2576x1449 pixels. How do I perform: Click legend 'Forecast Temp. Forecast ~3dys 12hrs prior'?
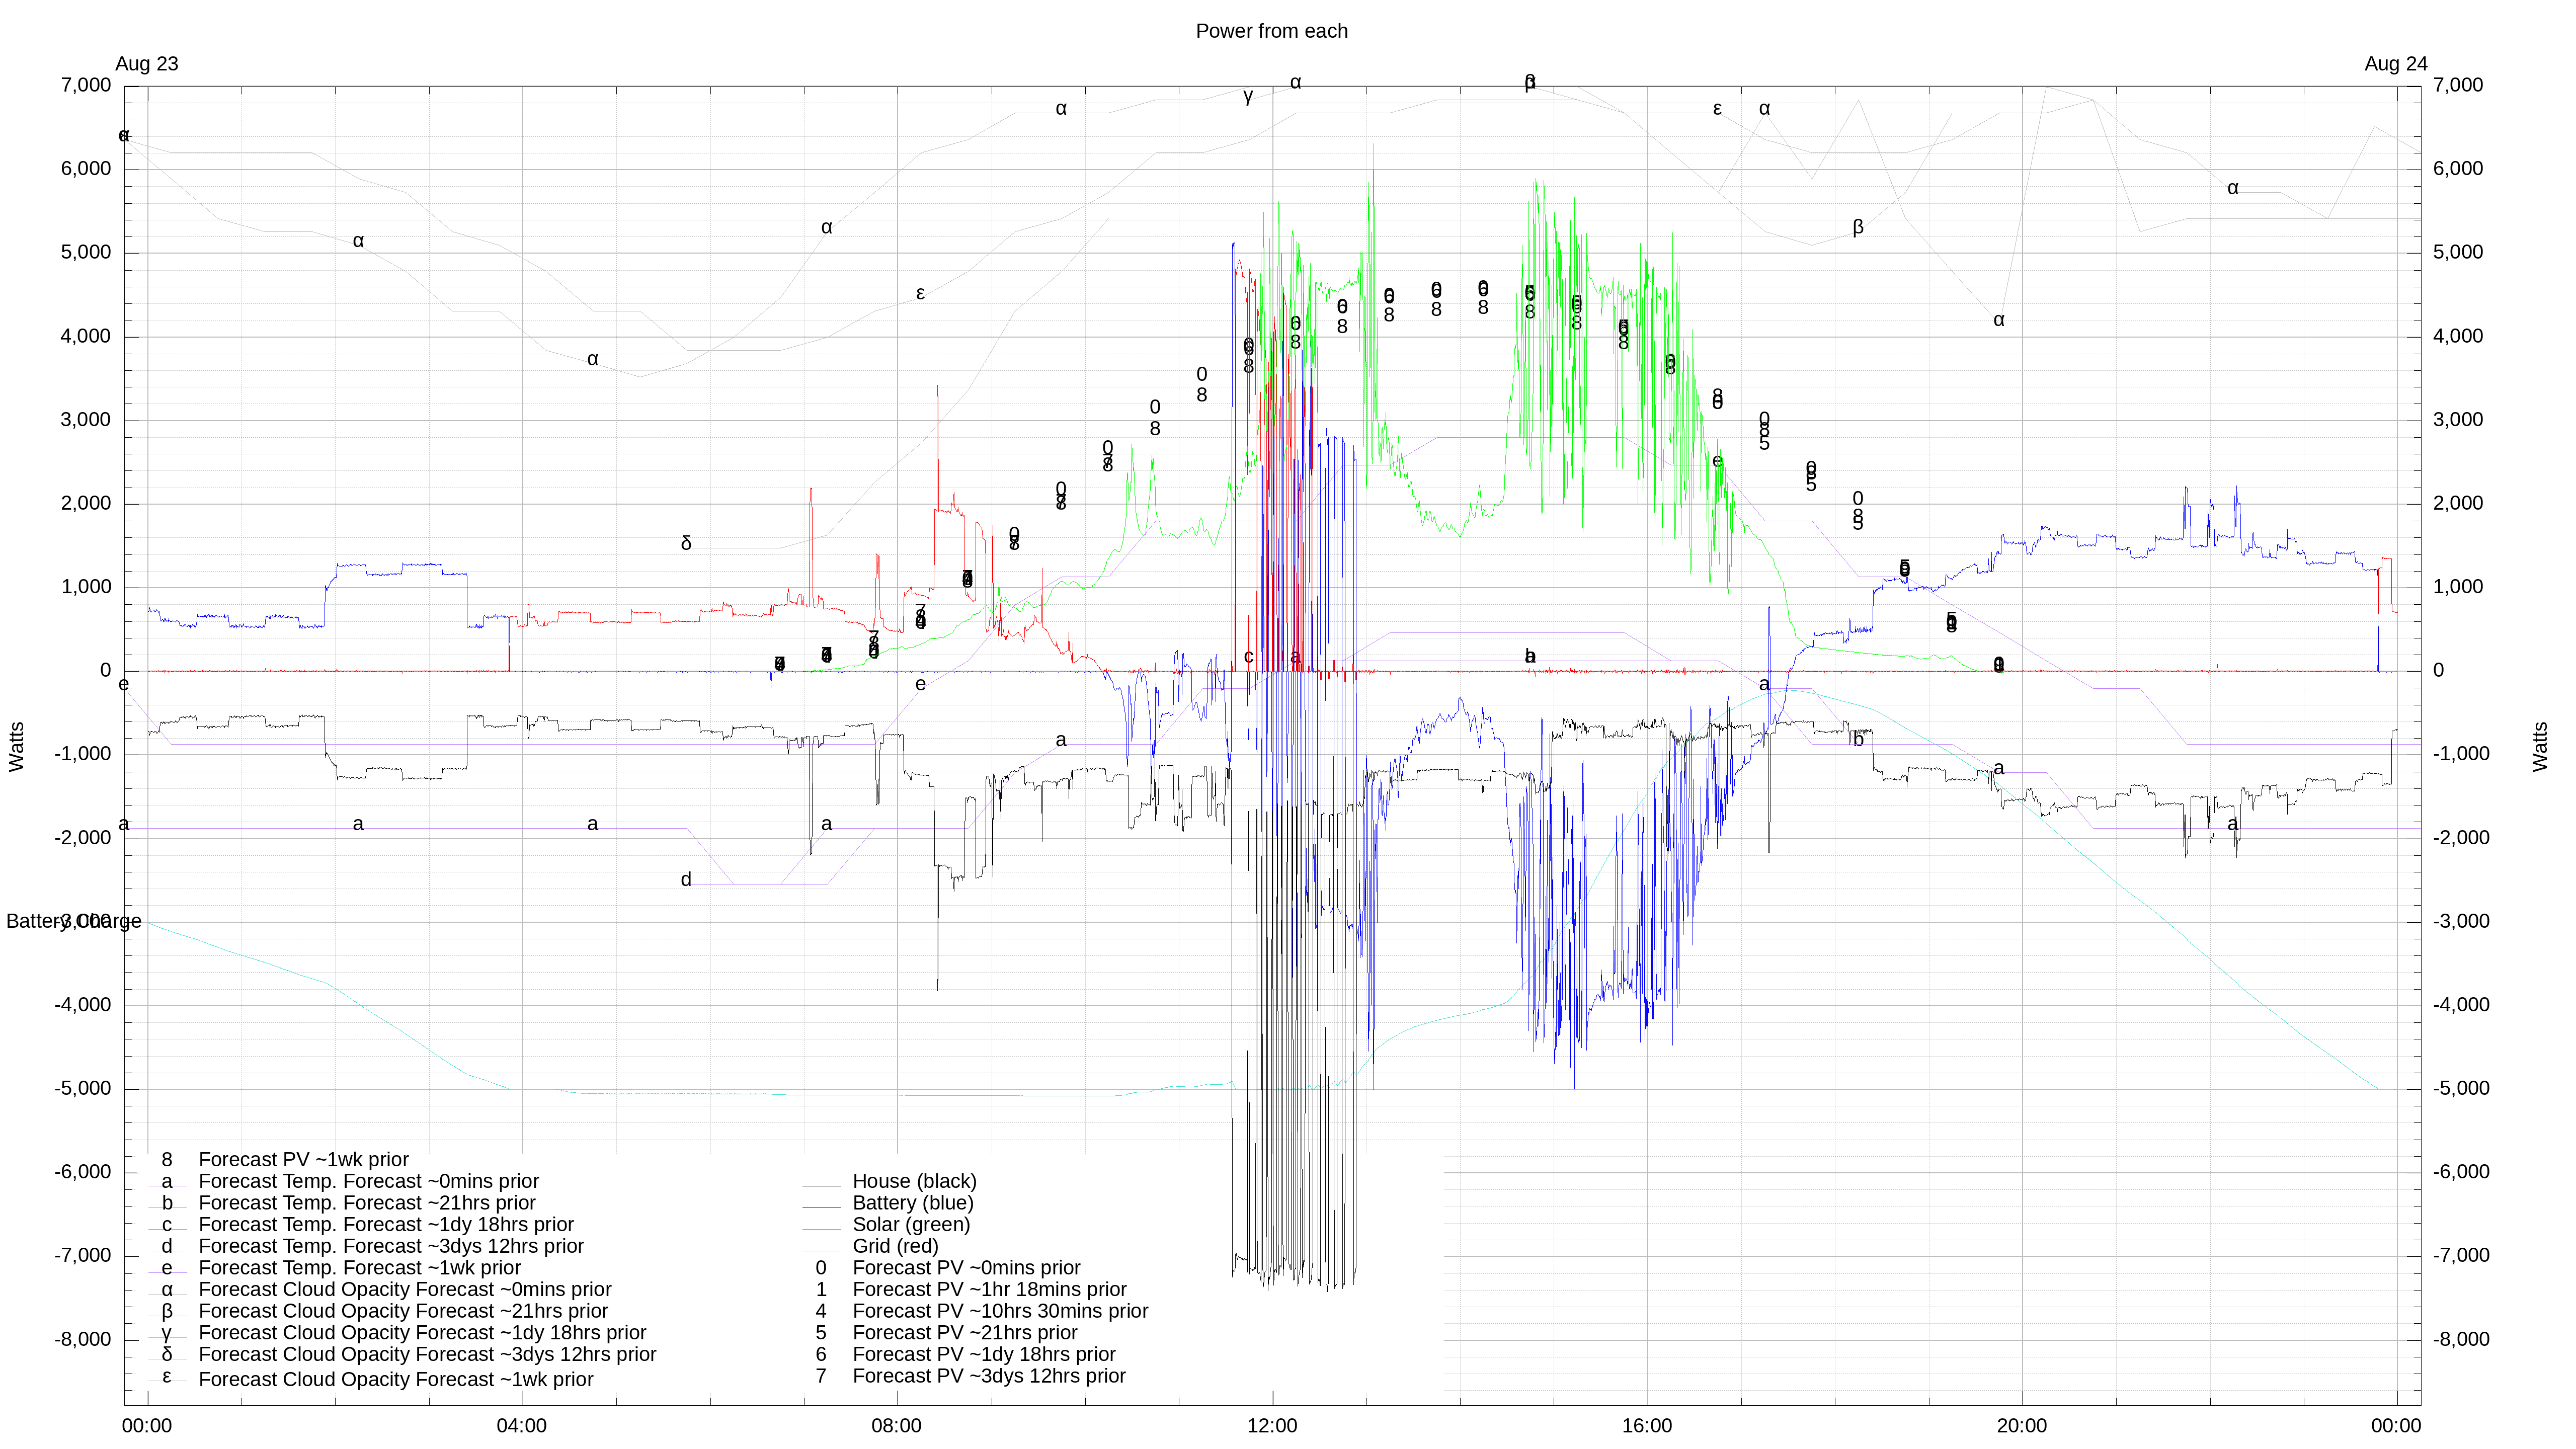pyautogui.click(x=391, y=1247)
